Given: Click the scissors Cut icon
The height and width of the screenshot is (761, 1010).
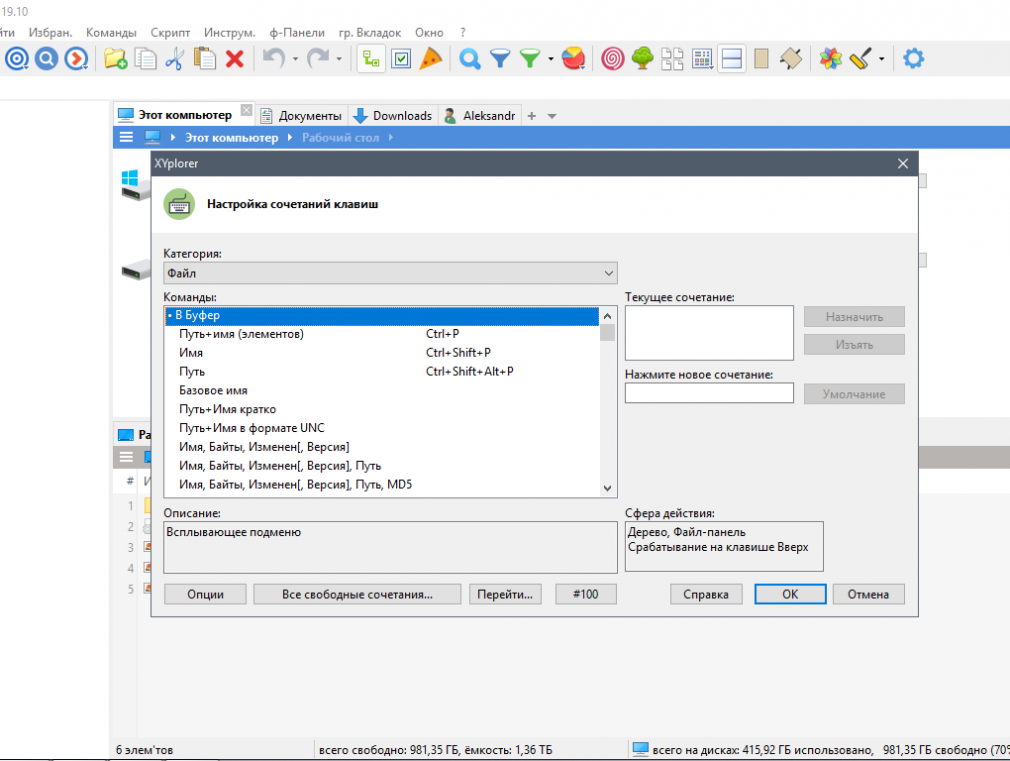Looking at the screenshot, I should pyautogui.click(x=175, y=59).
